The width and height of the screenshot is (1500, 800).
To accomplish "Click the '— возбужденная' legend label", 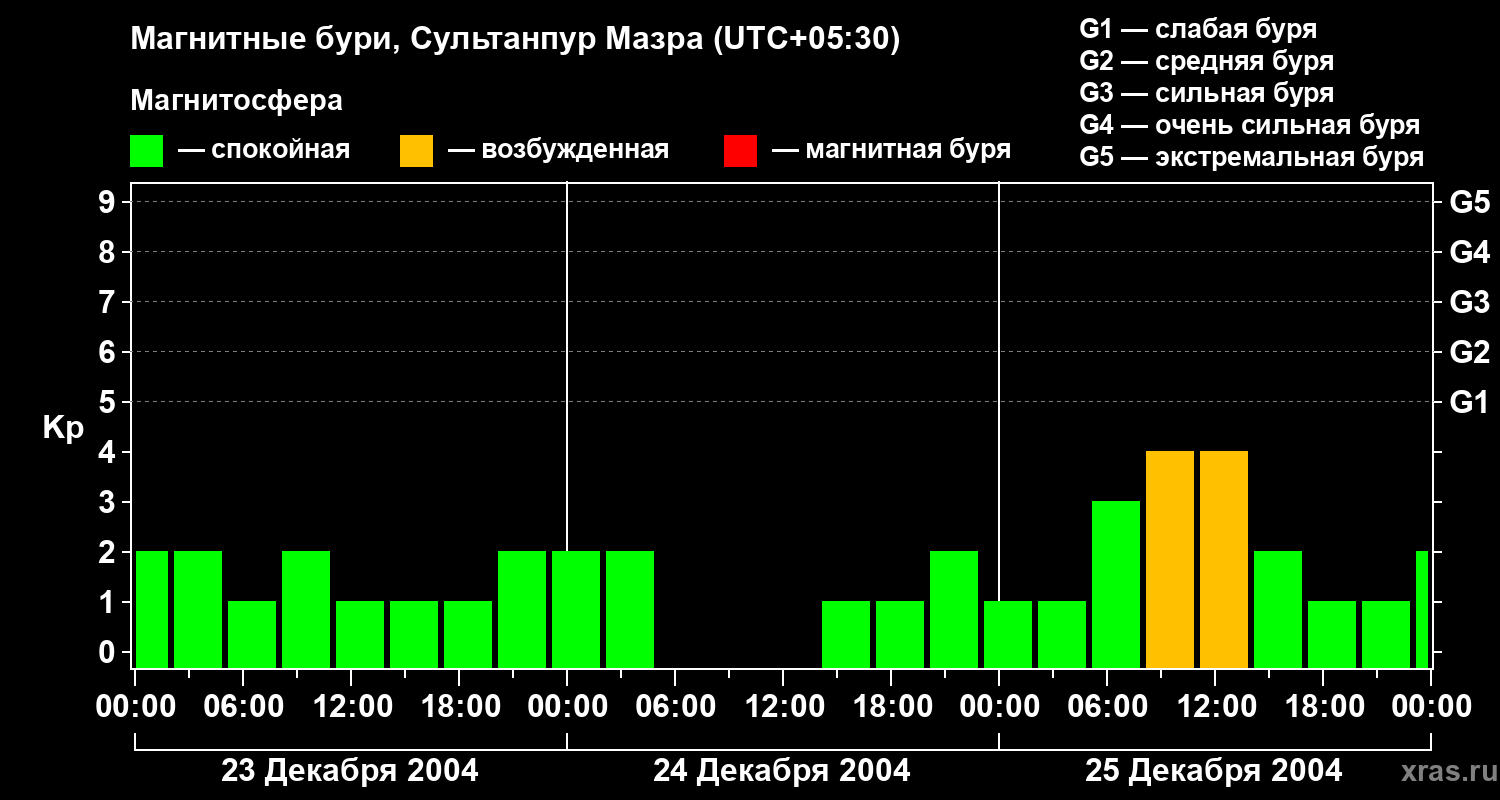I will click(558, 151).
